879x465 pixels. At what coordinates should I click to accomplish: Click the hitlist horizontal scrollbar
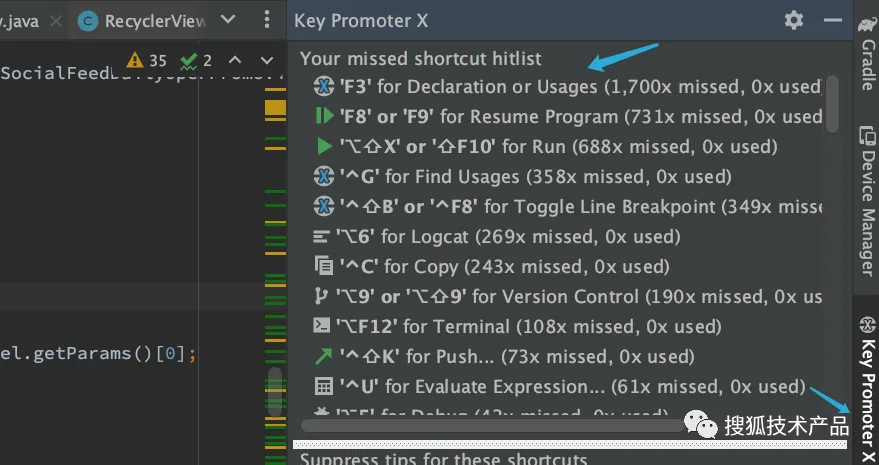500,425
